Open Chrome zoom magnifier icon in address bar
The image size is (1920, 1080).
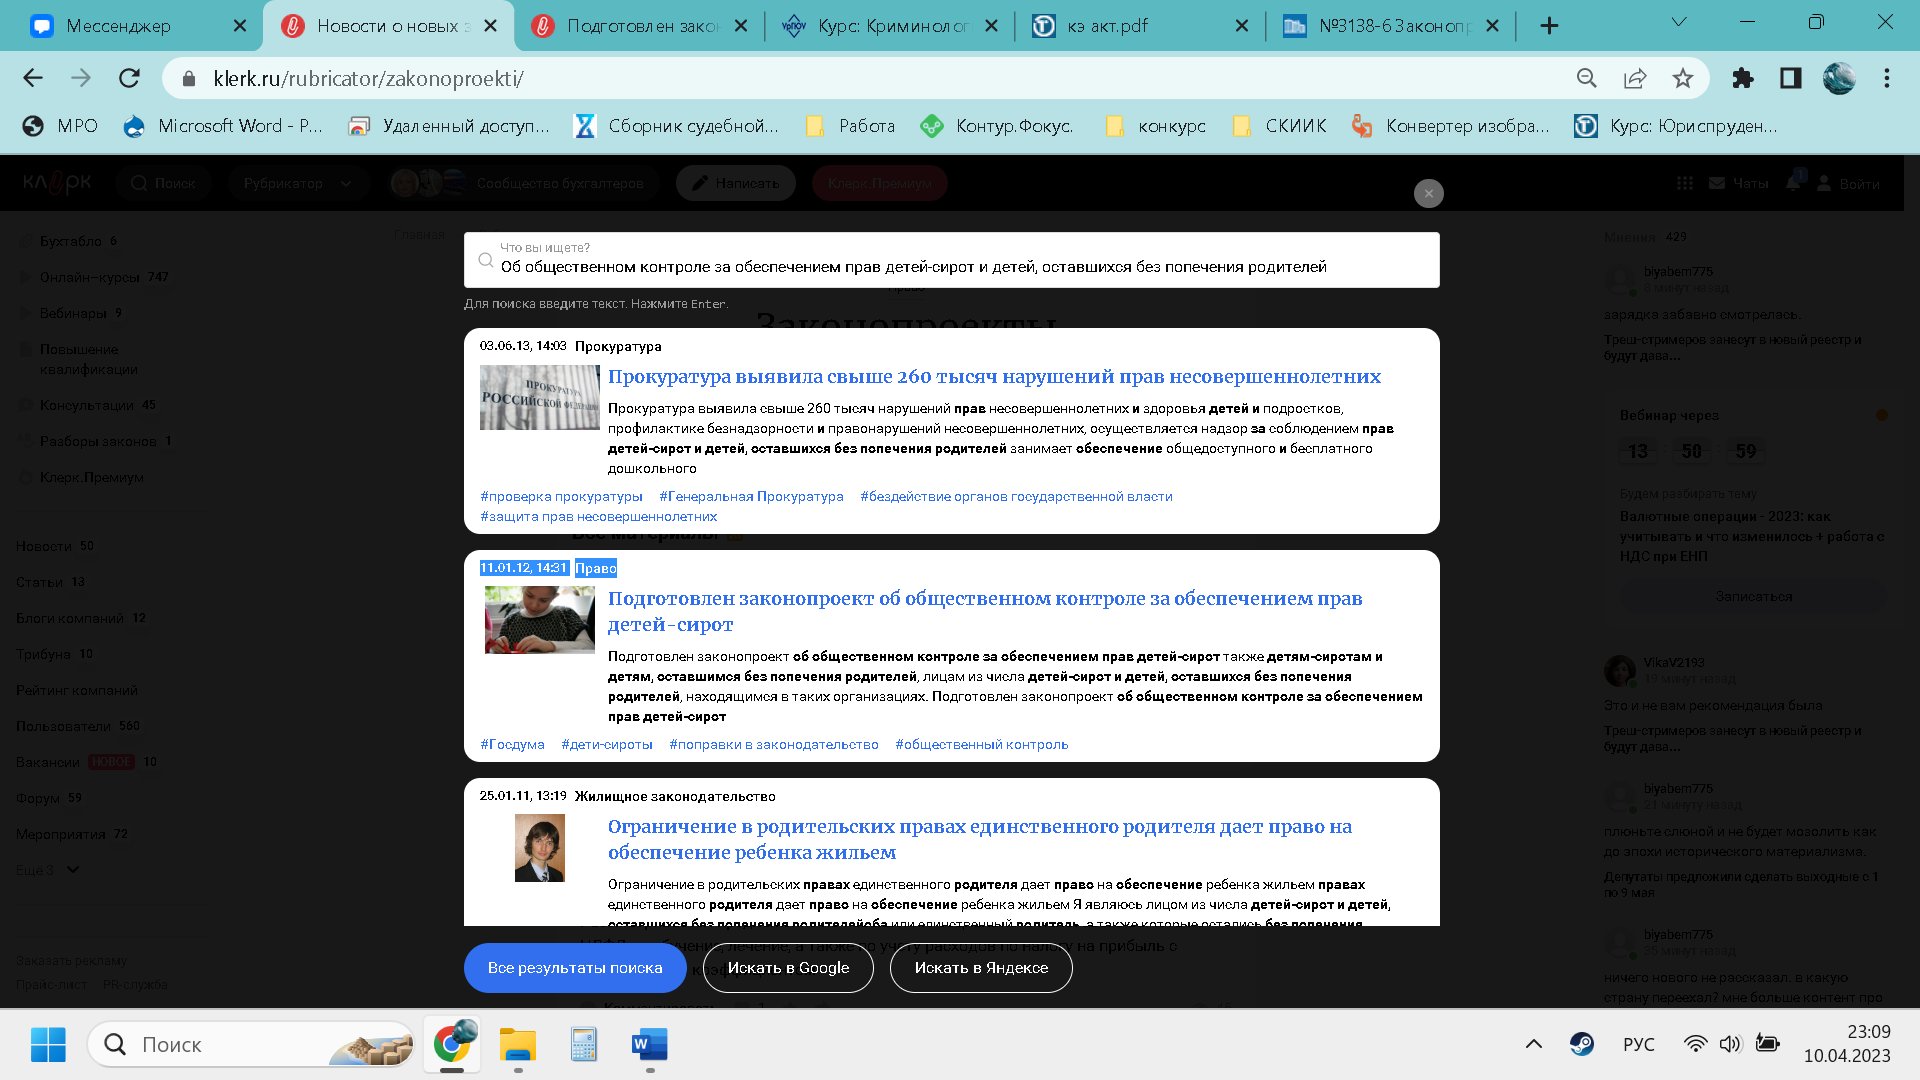pos(1587,78)
